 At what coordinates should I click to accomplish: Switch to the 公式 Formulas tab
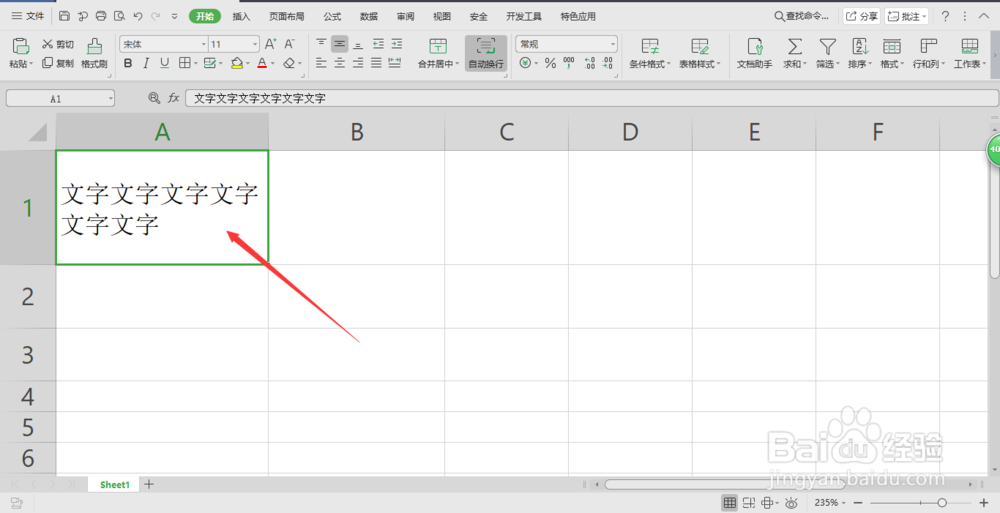tap(332, 17)
